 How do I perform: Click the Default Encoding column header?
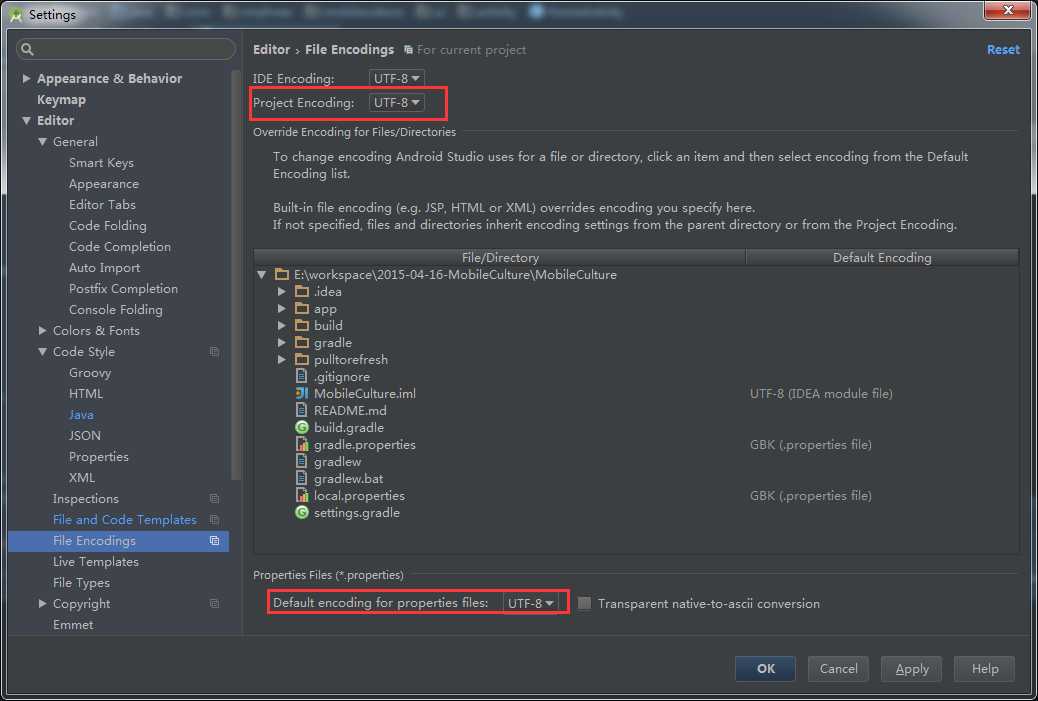[x=882, y=257]
